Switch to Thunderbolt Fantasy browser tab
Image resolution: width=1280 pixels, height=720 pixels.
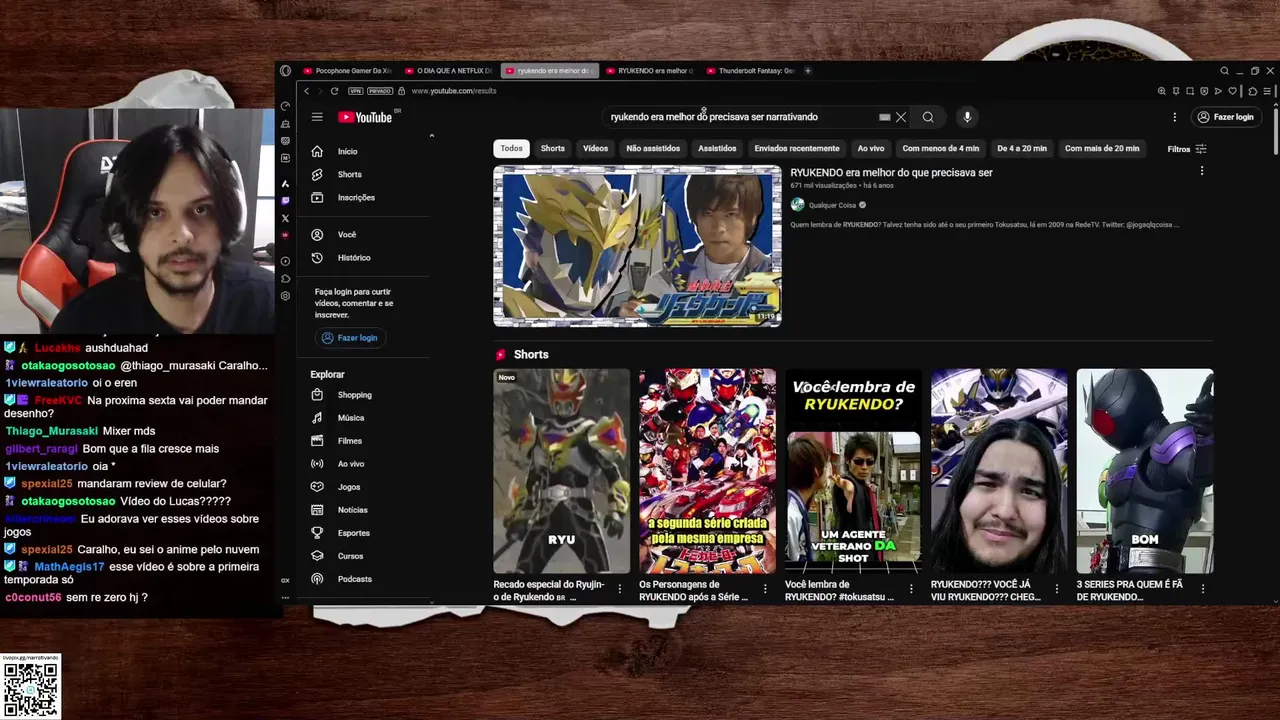pos(750,71)
